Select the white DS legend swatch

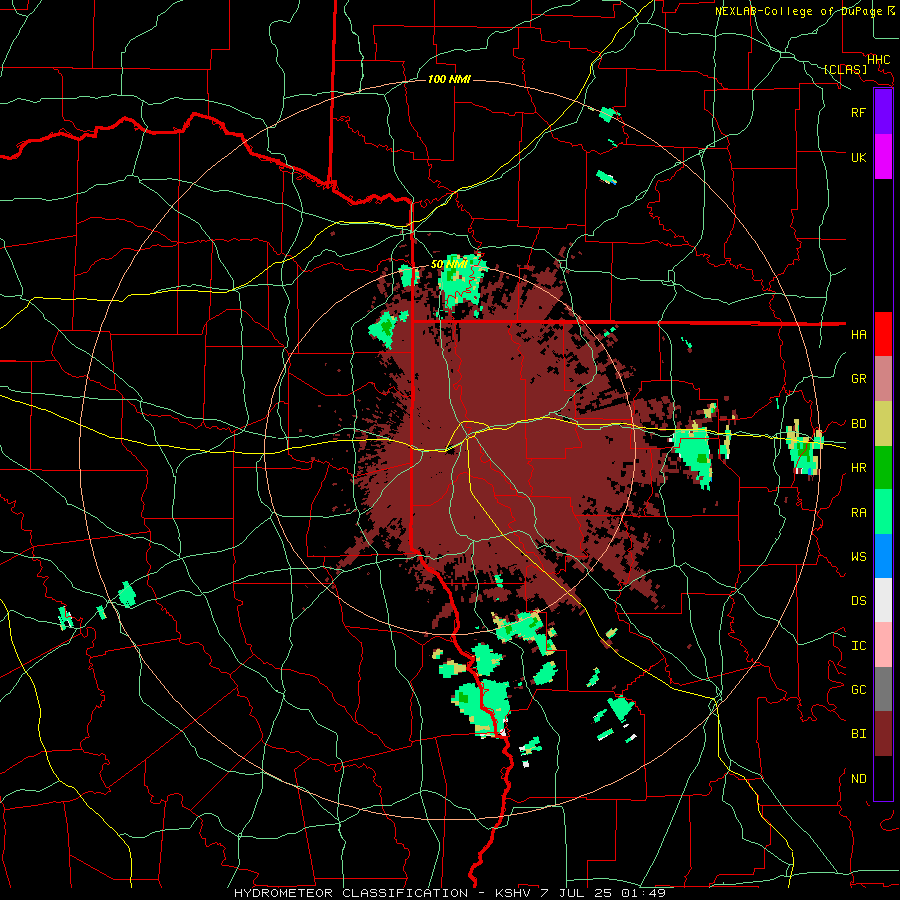(883, 600)
